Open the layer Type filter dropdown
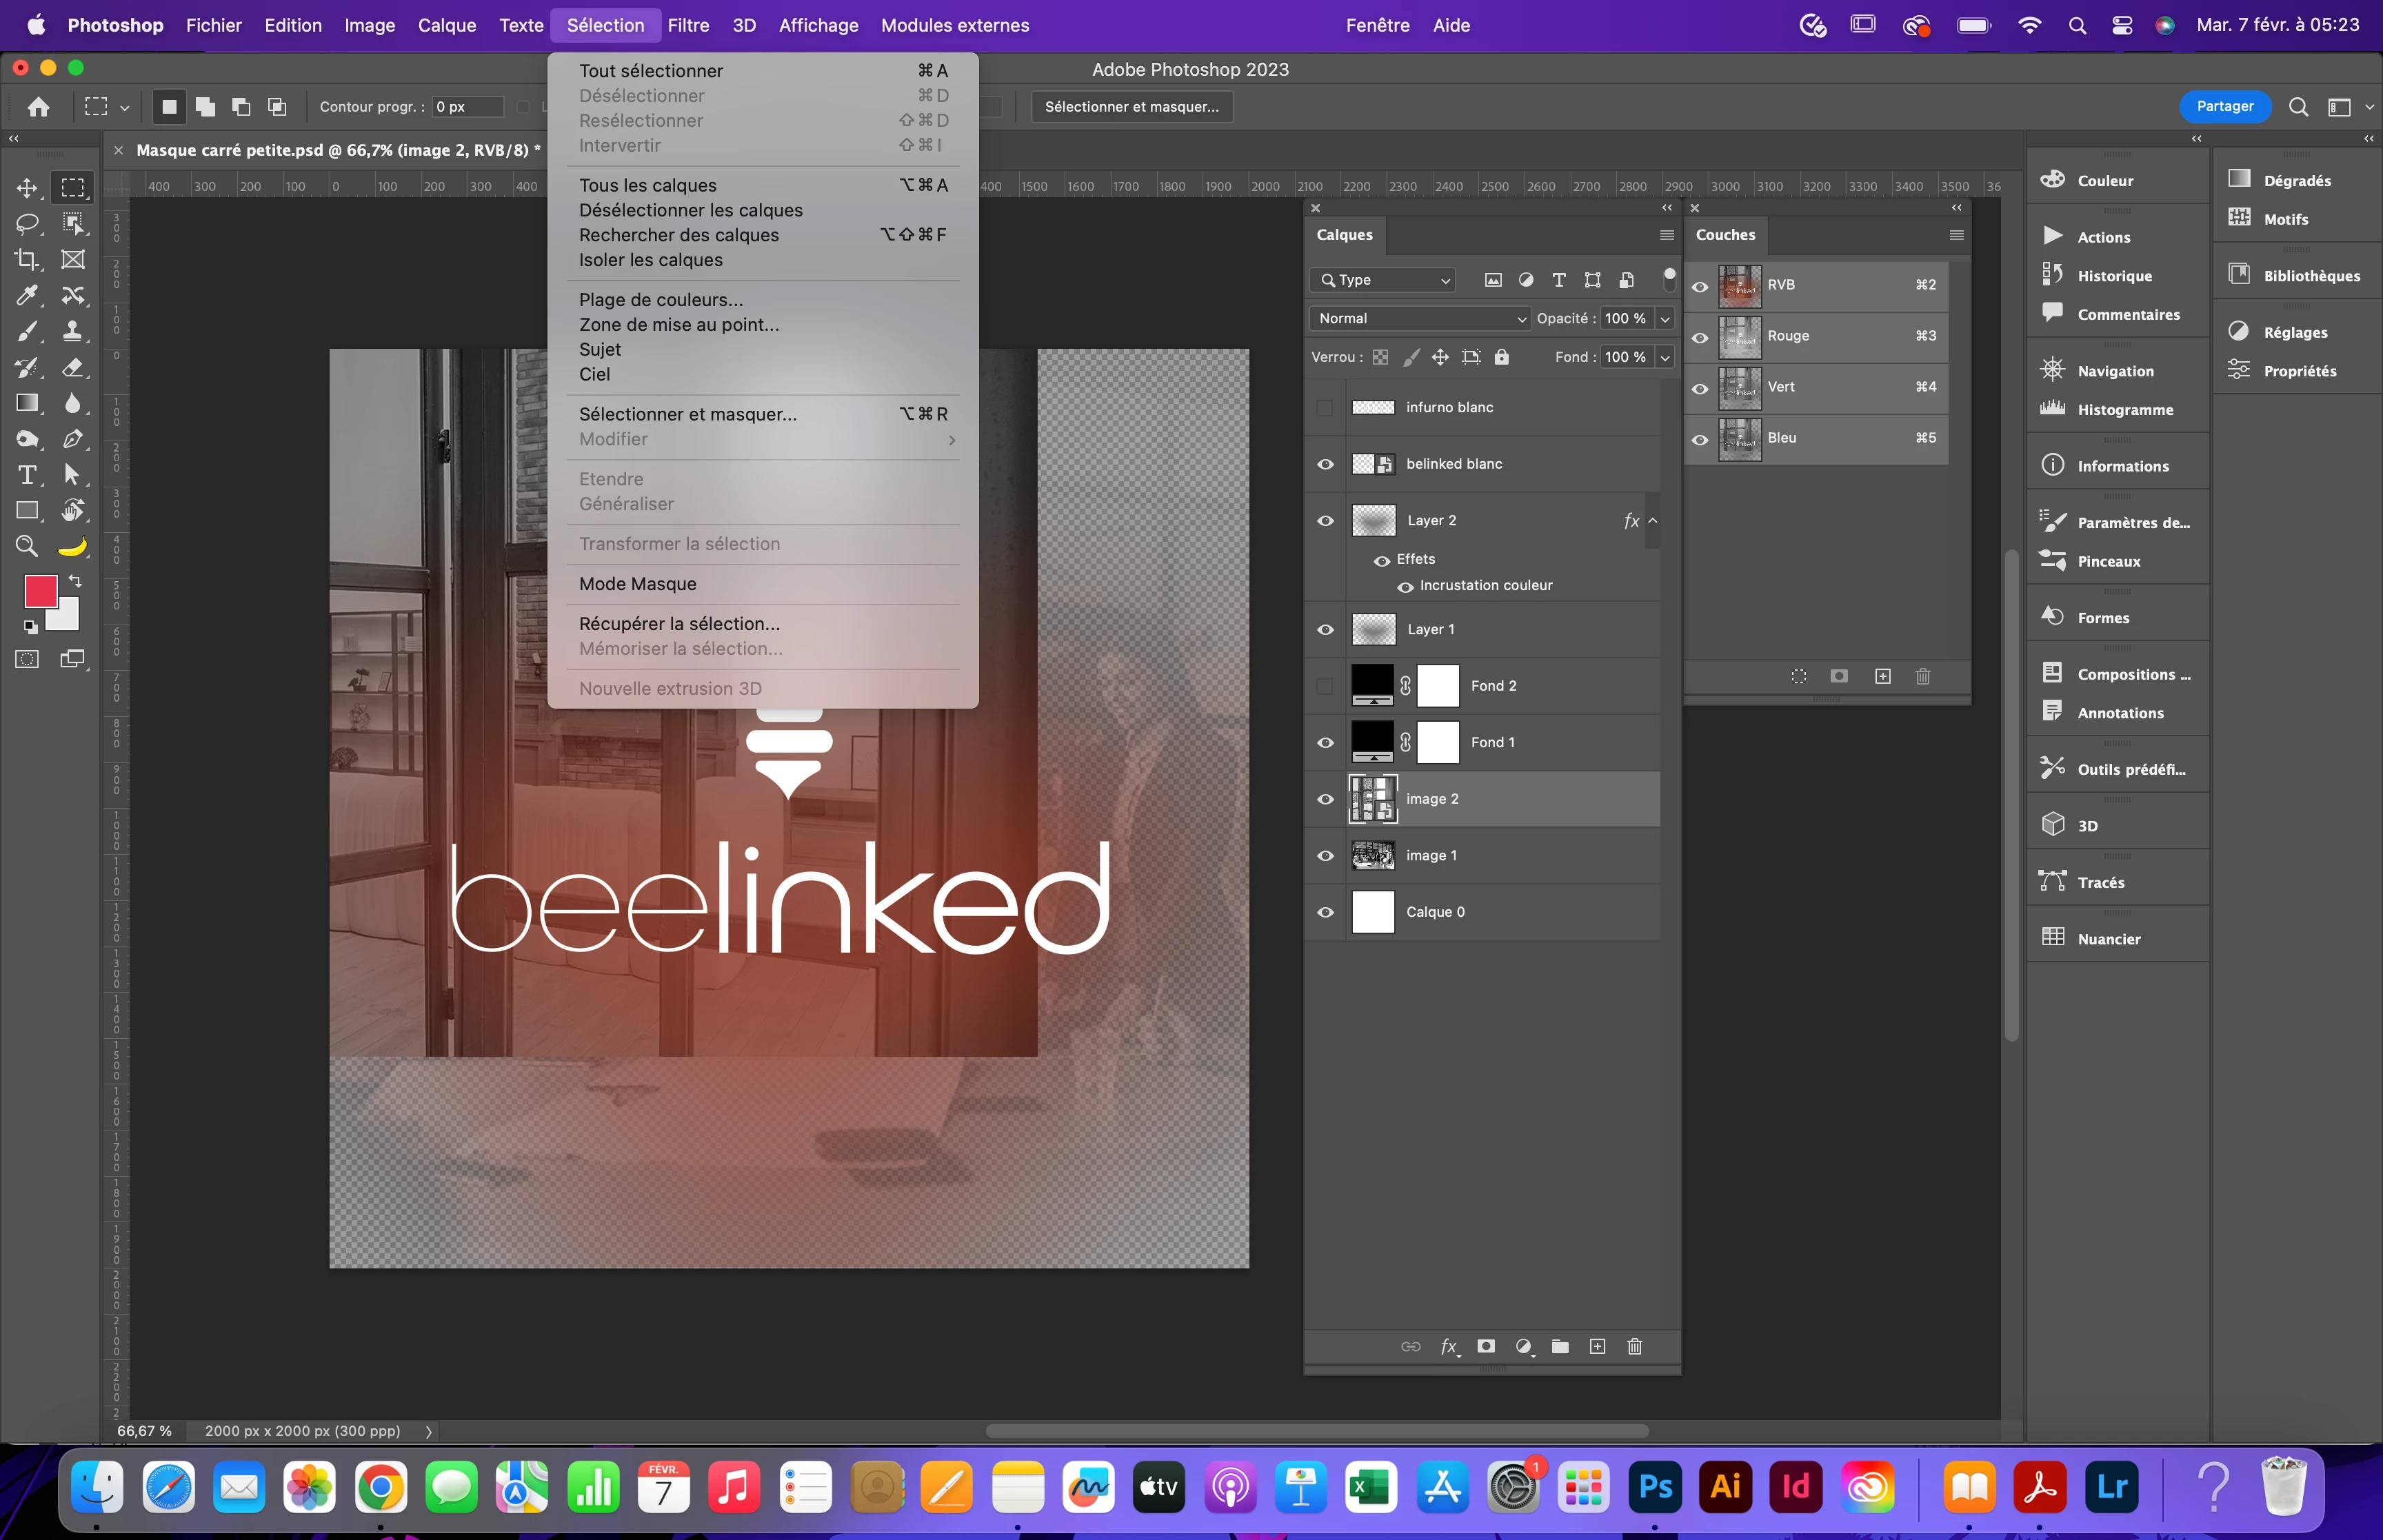Image resolution: width=2383 pixels, height=1540 pixels. [x=1384, y=280]
